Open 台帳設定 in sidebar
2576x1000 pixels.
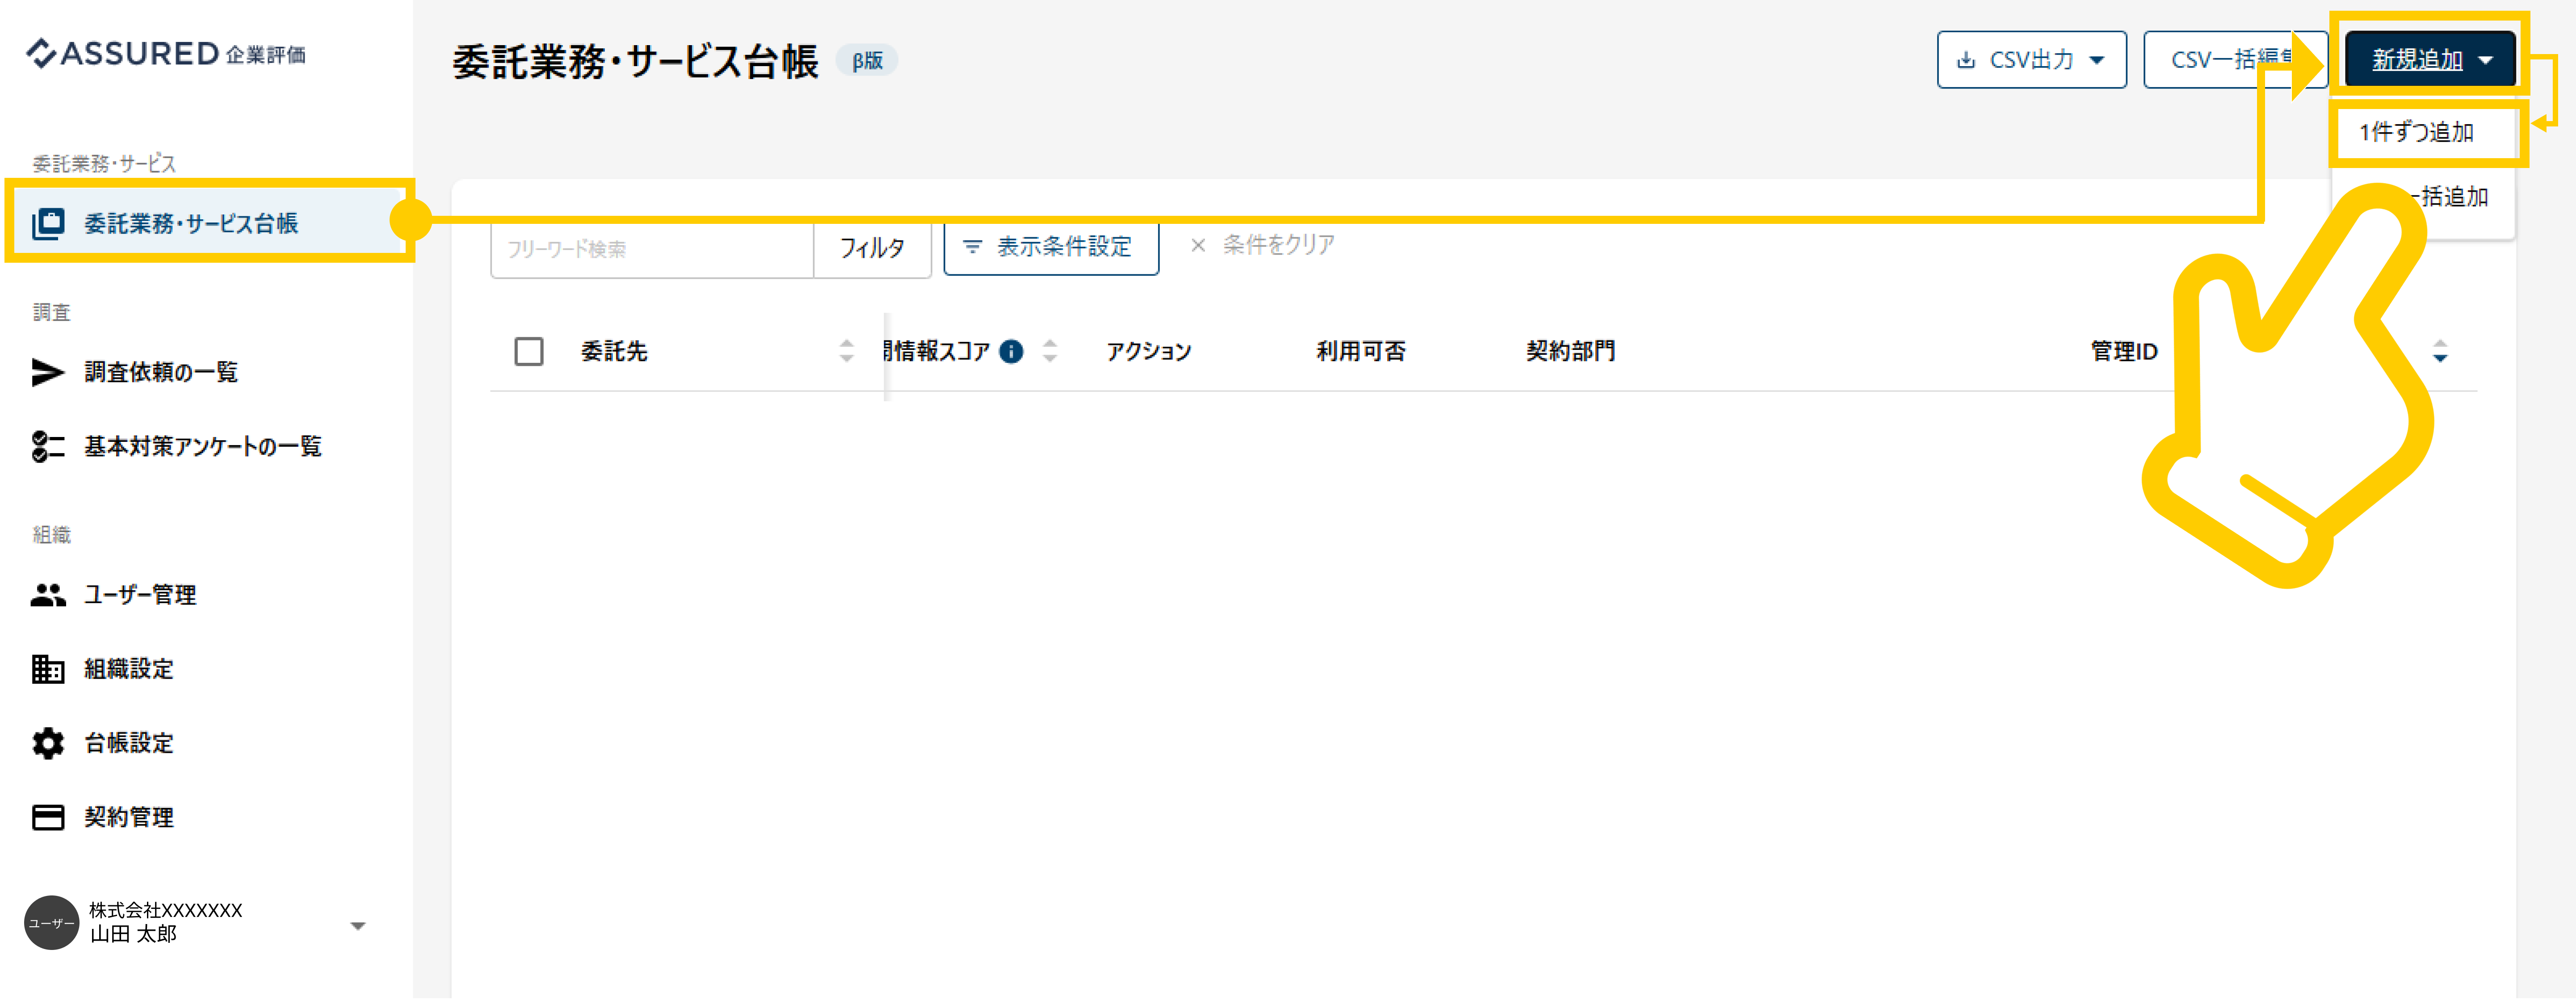point(129,743)
